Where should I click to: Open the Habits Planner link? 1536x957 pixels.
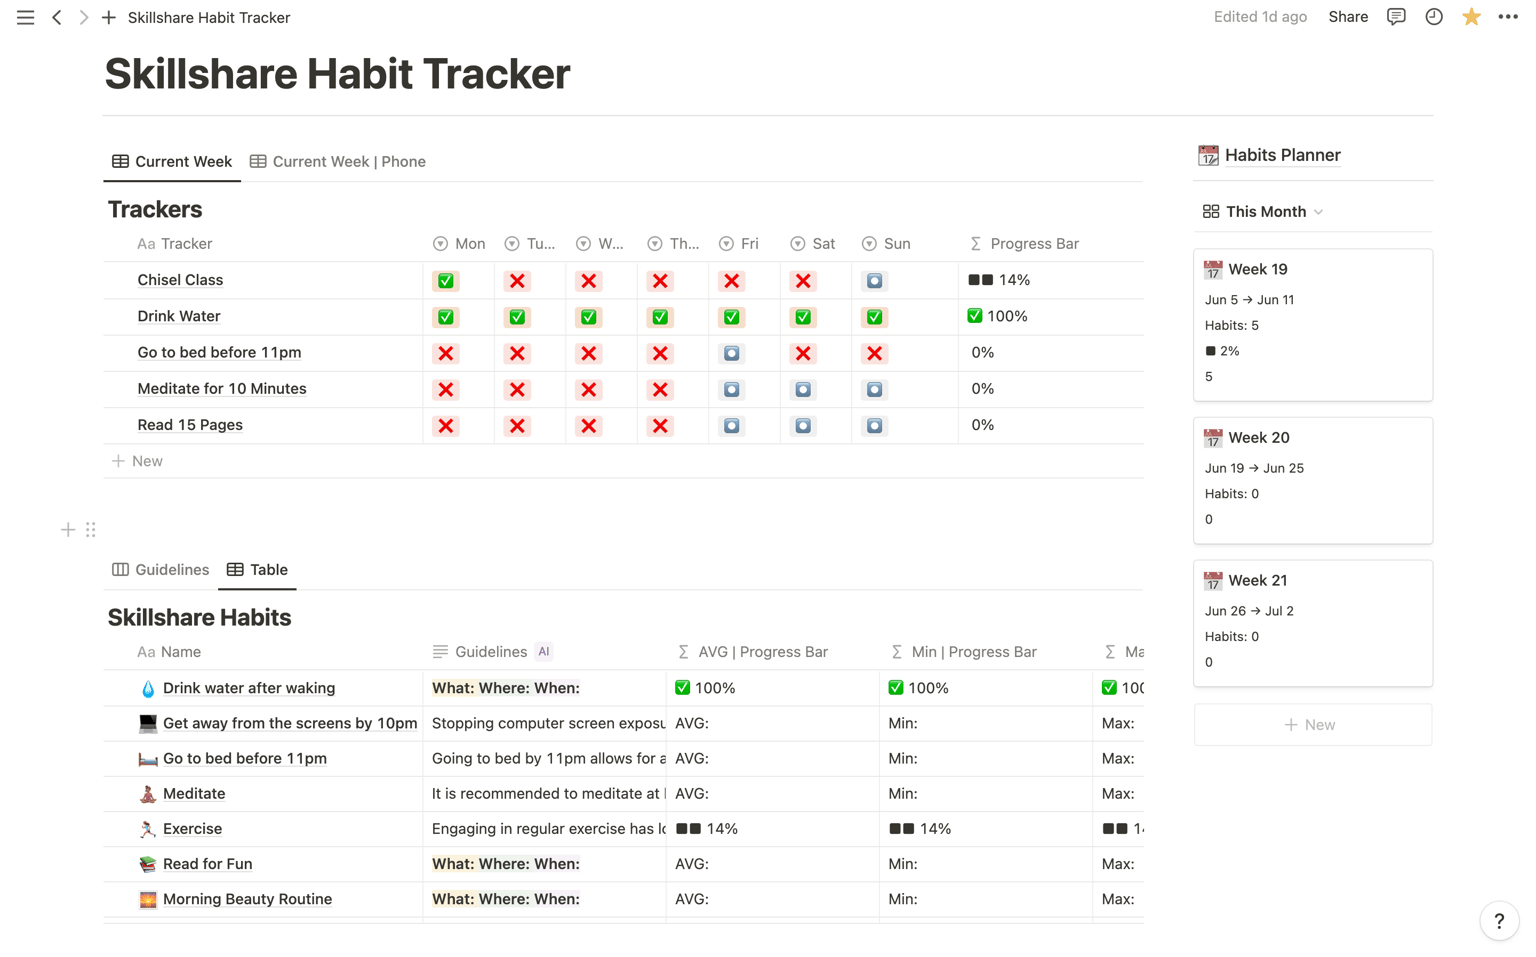tap(1282, 155)
